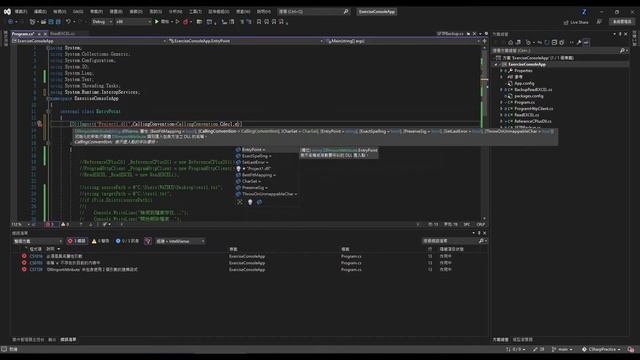The width and height of the screenshot is (640, 360).
Task: Select ReferenceCPlusDll.cs in Solution Explorer
Action: tap(533, 121)
